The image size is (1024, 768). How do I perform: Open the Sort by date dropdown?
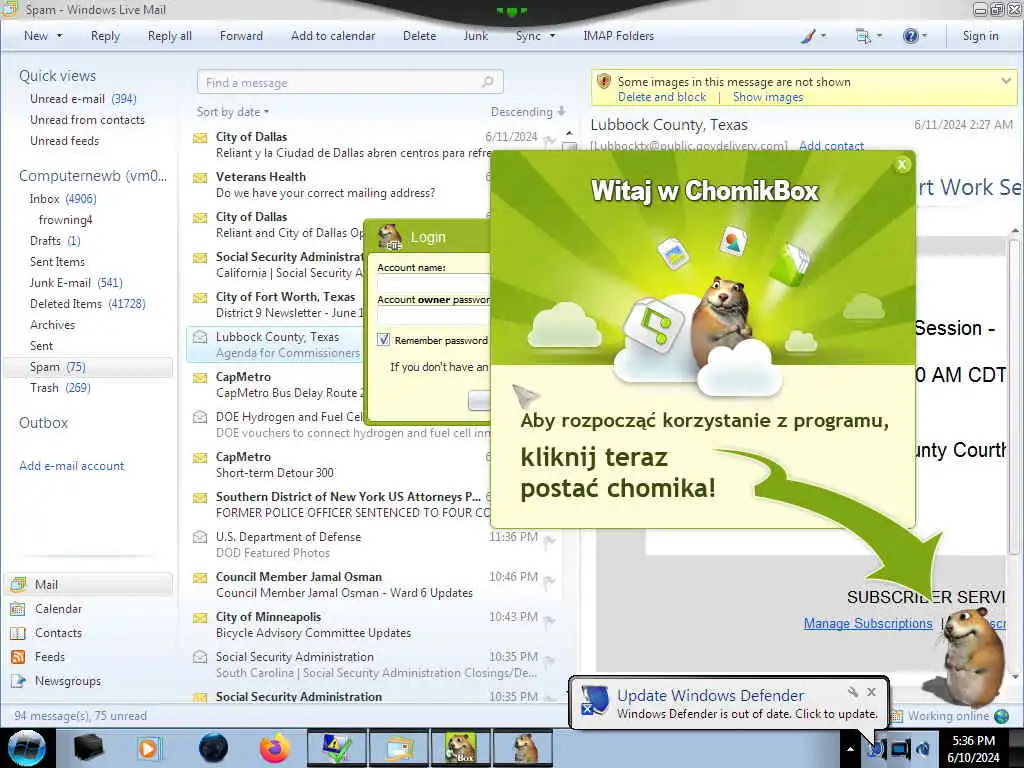pos(232,112)
